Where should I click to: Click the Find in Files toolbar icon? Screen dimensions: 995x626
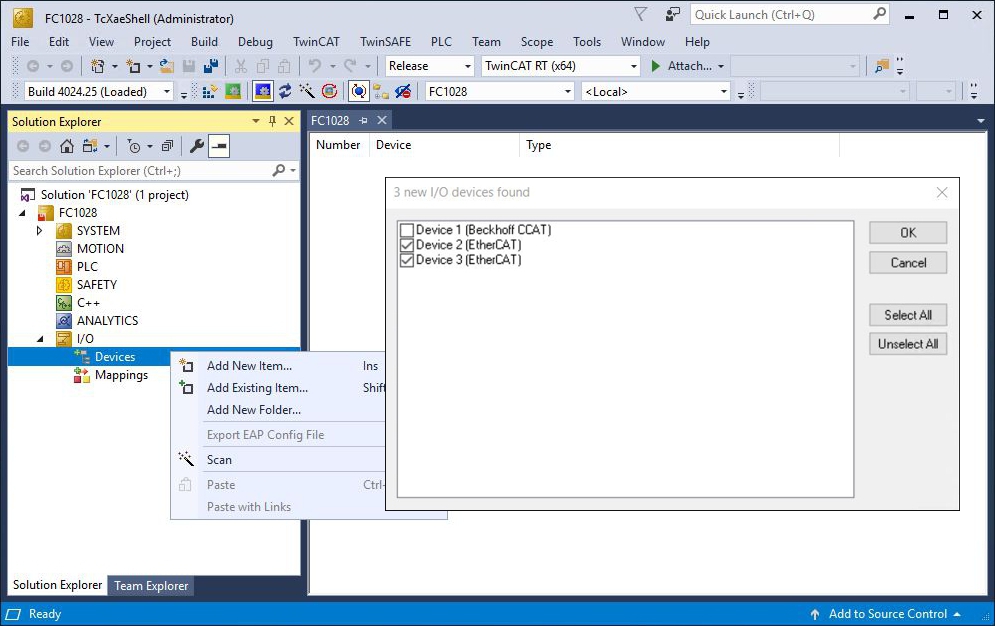[x=882, y=66]
